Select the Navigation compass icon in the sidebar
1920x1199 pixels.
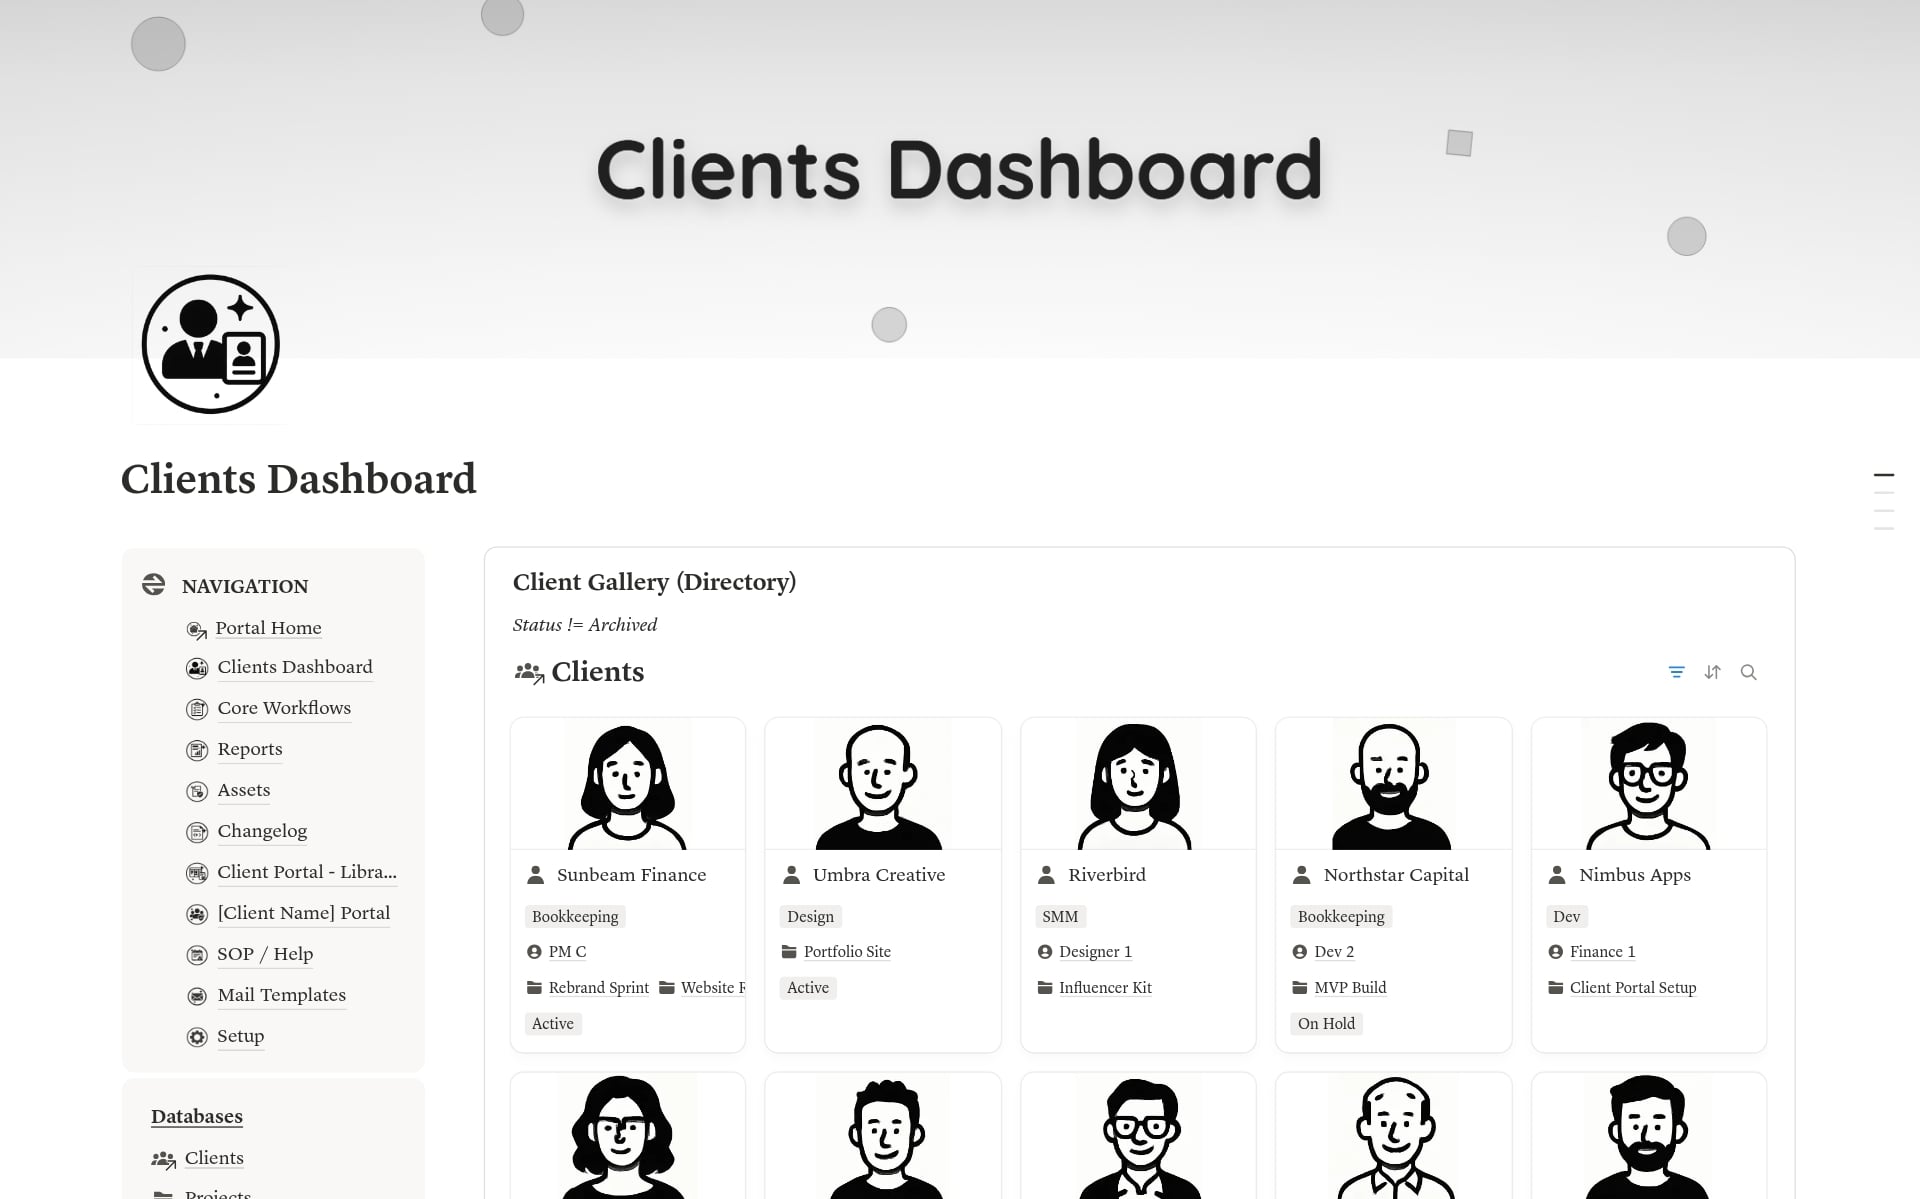click(153, 585)
